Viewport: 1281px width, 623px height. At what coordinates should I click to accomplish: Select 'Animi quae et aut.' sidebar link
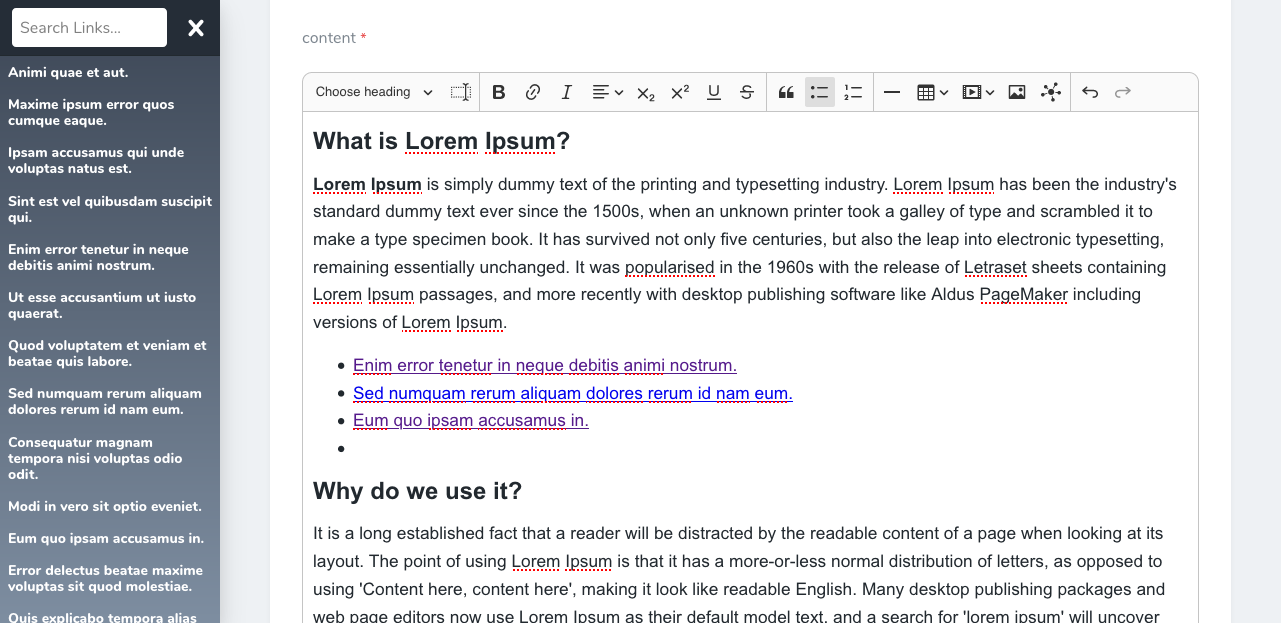tap(68, 72)
